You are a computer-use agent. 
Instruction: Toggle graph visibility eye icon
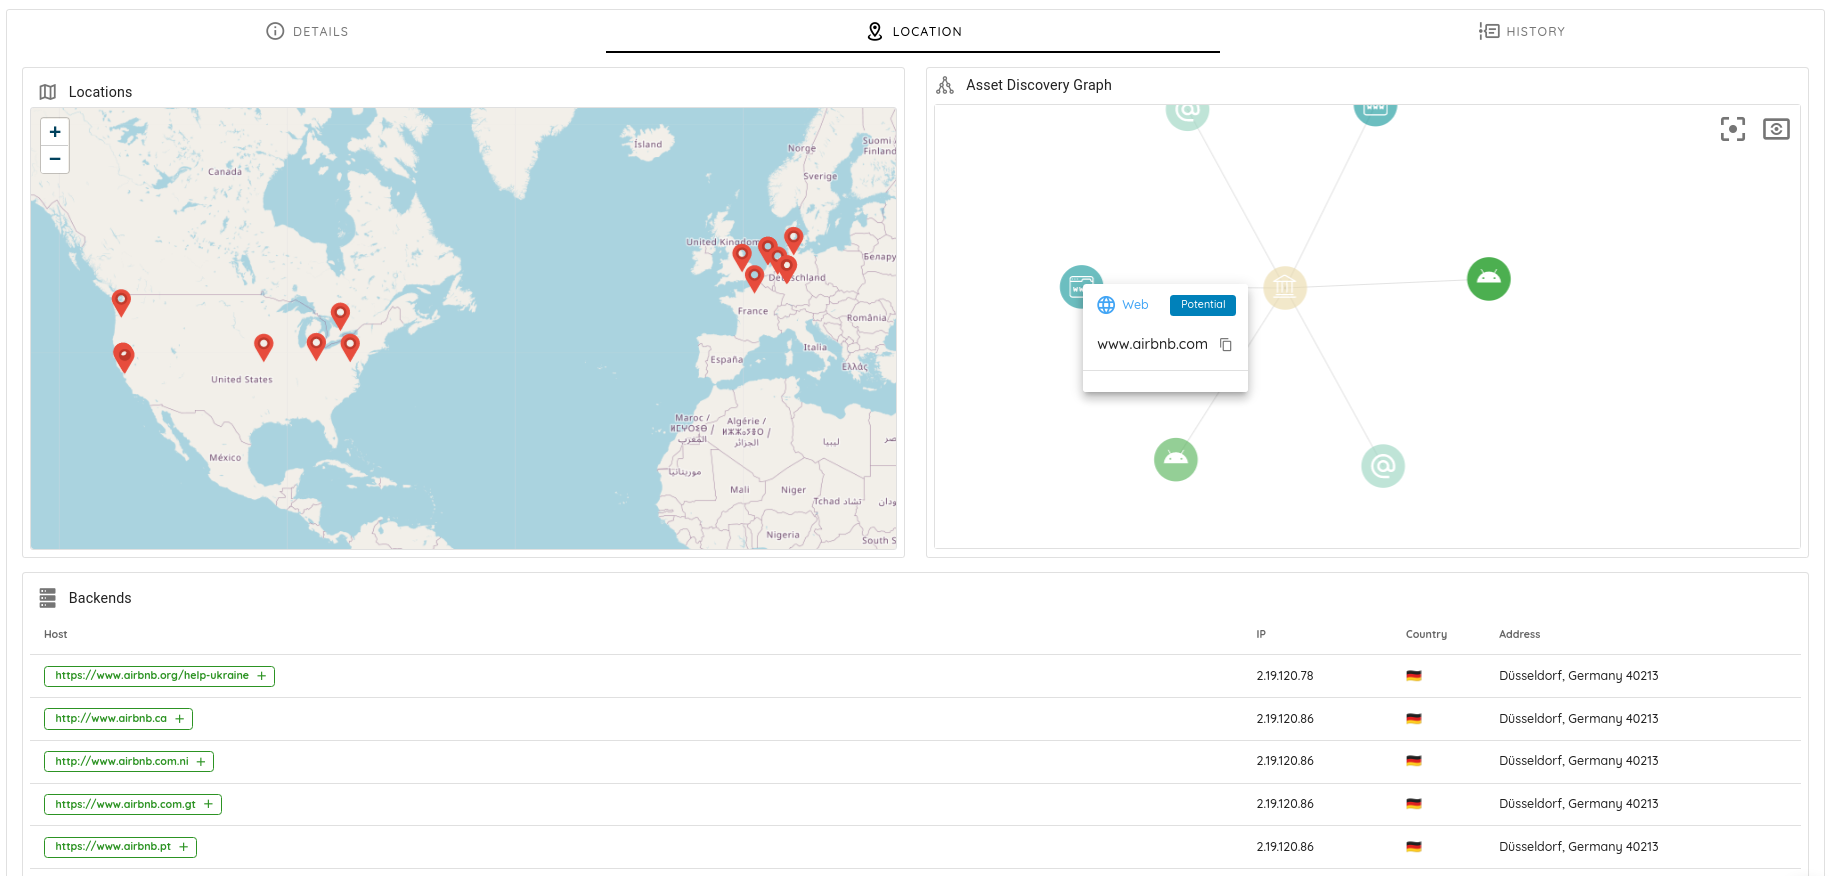(x=1776, y=129)
